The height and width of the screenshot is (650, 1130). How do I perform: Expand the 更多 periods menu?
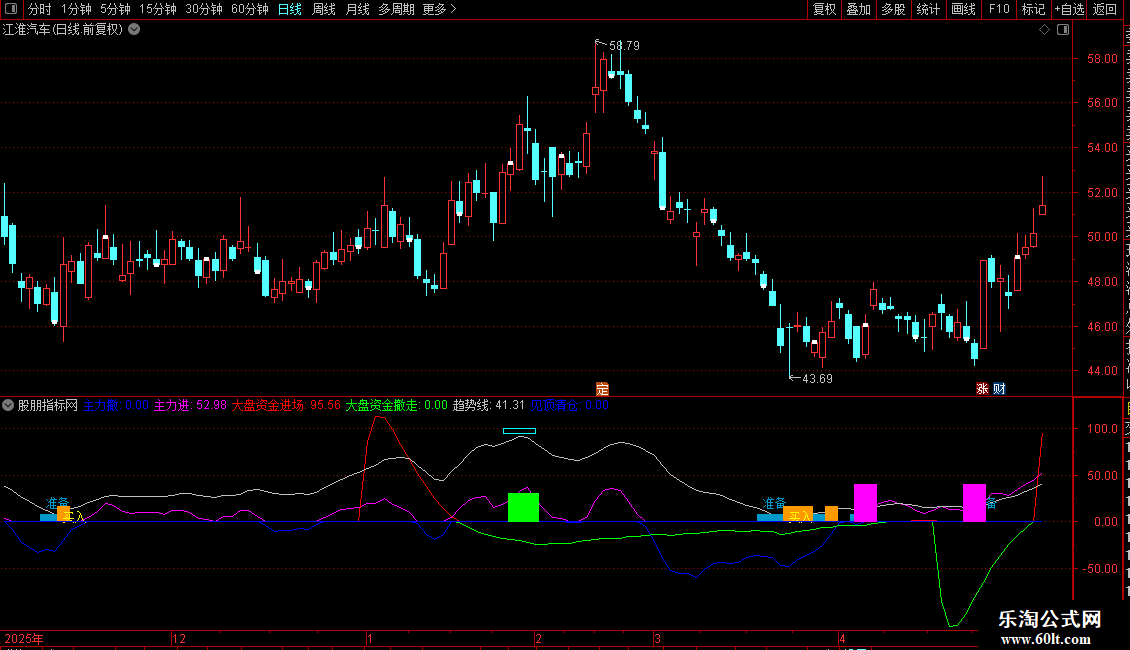[x=439, y=9]
